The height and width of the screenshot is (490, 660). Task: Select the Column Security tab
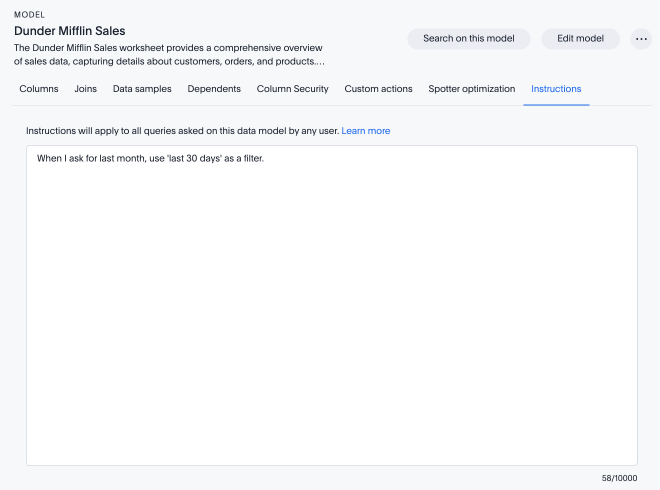pos(292,89)
